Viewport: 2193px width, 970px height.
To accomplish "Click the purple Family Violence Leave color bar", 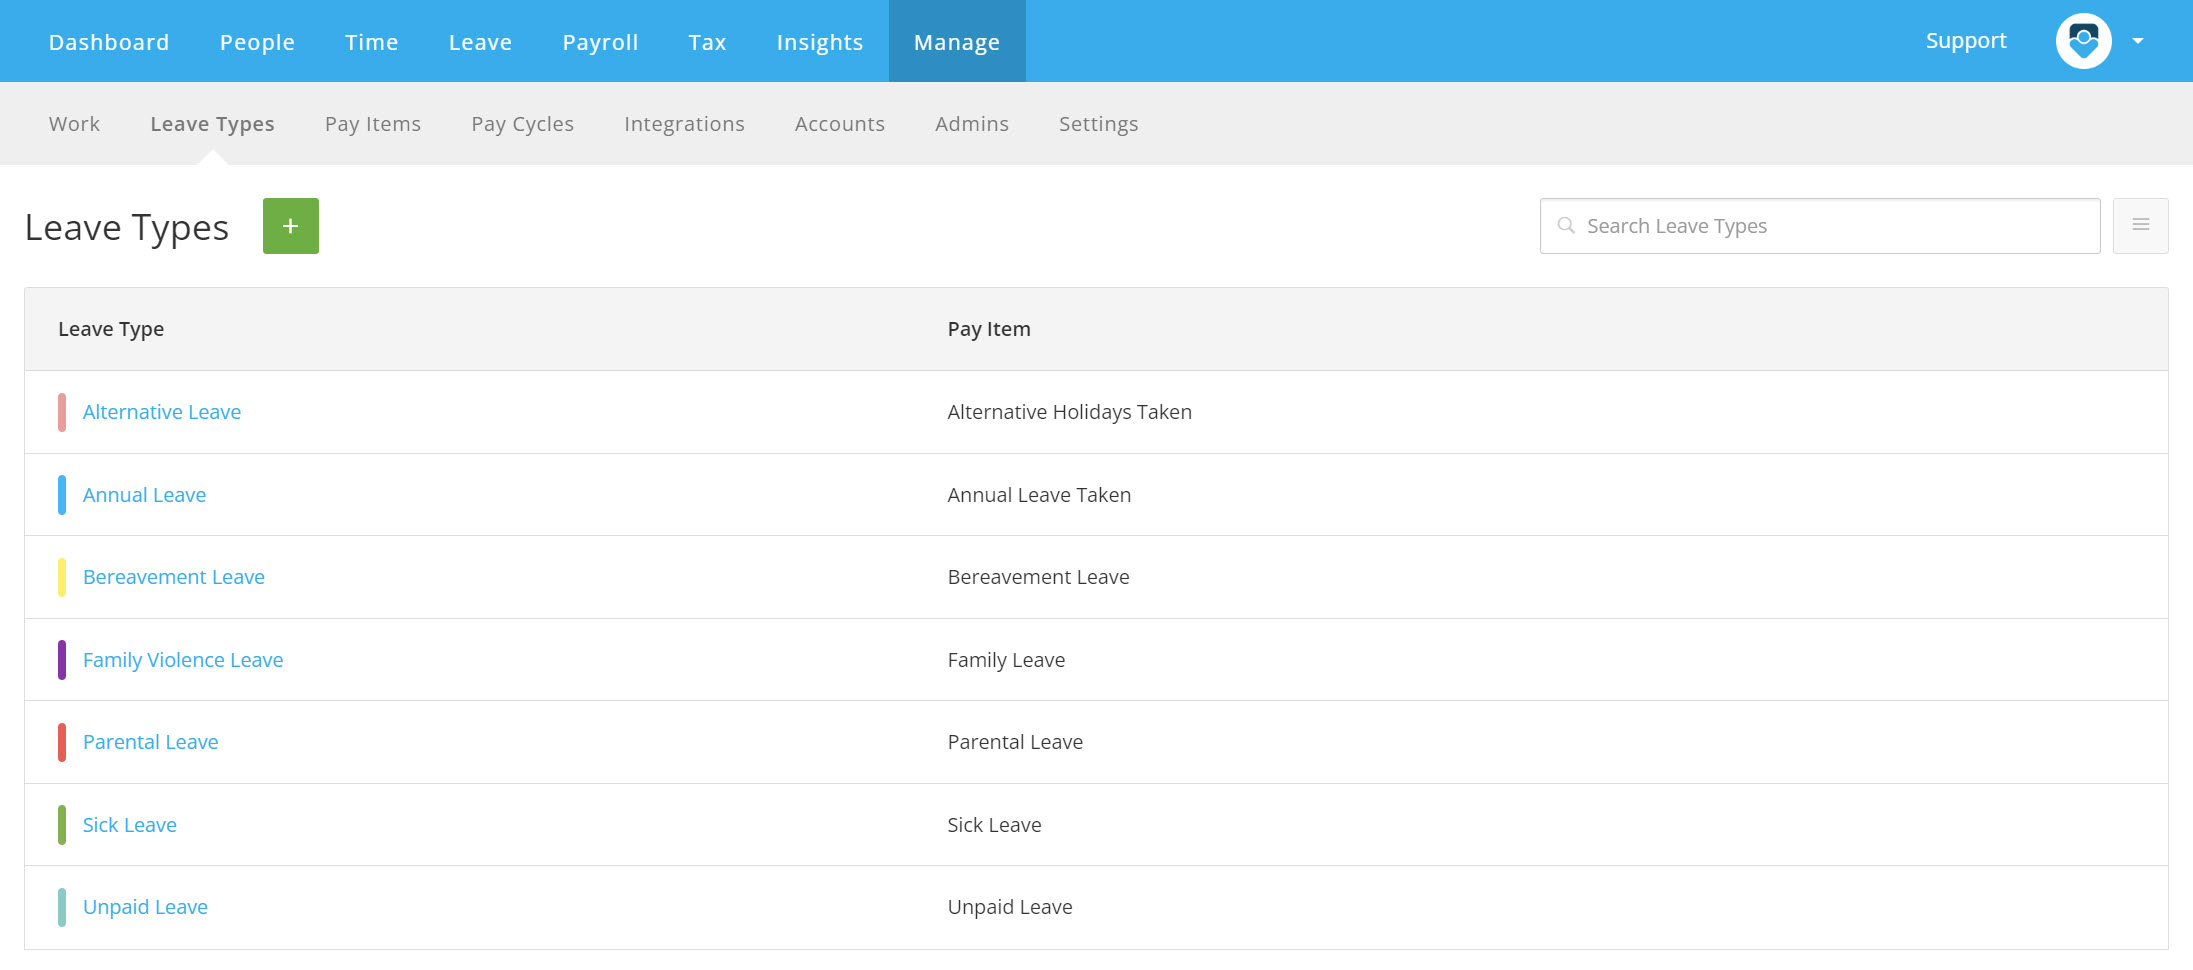I will [62, 660].
